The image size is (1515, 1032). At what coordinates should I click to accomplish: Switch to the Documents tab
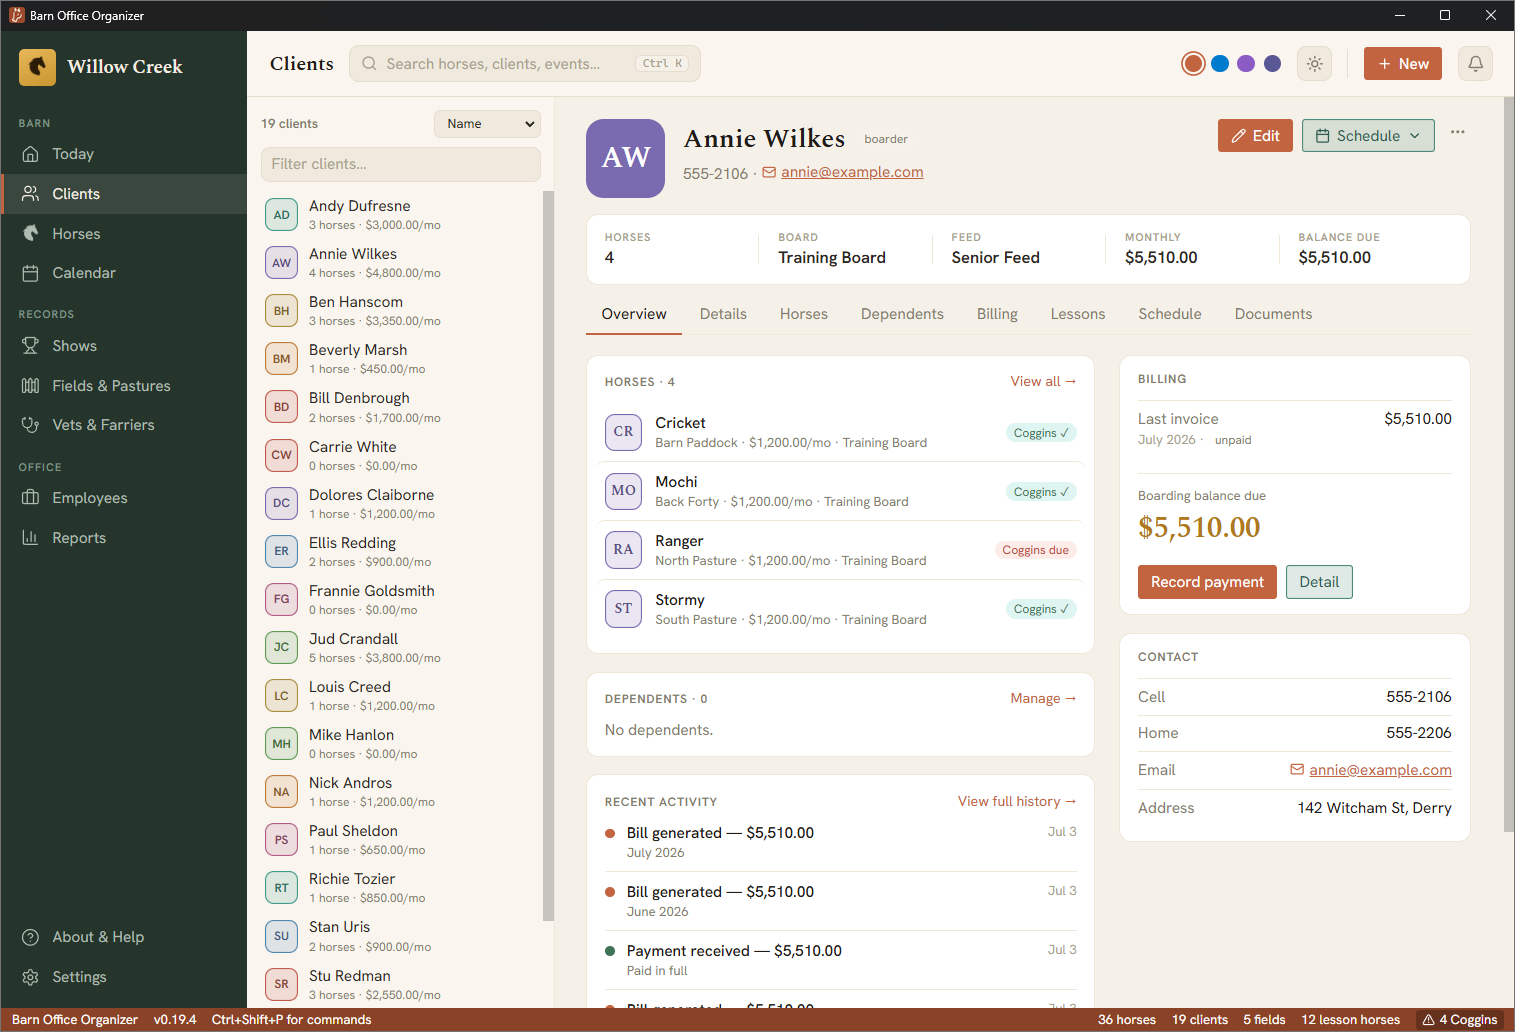[1273, 314]
